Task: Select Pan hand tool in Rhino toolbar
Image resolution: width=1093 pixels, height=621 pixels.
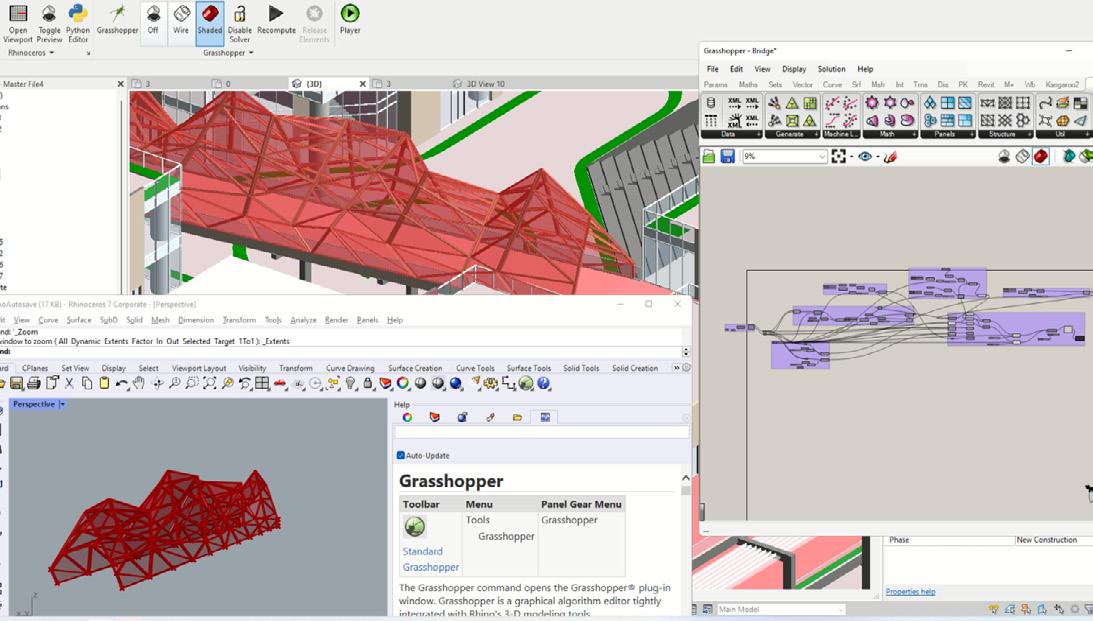Action: point(139,383)
